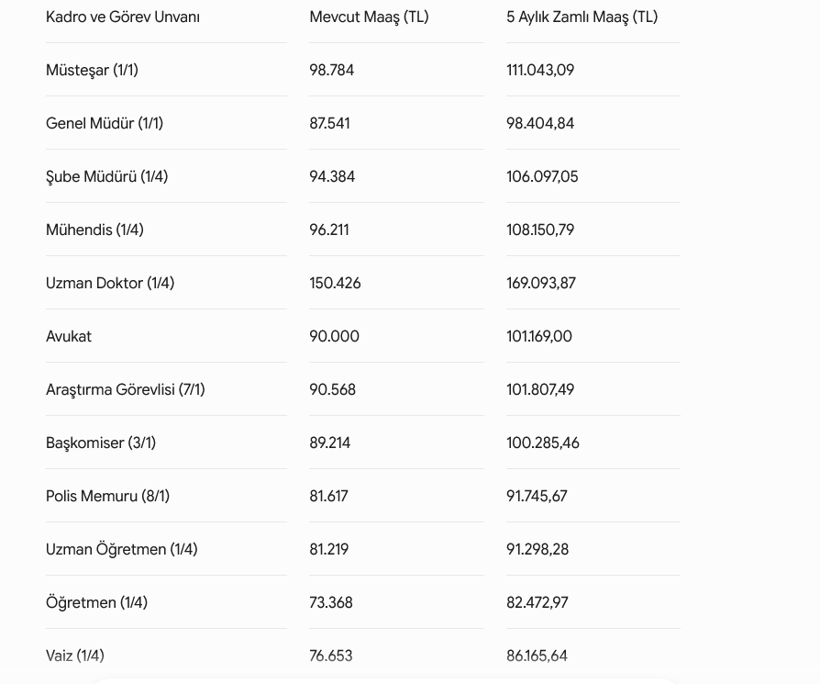Select the 111.043,09 raised salary value
Image resolution: width=820 pixels, height=684 pixels.
[x=540, y=70]
